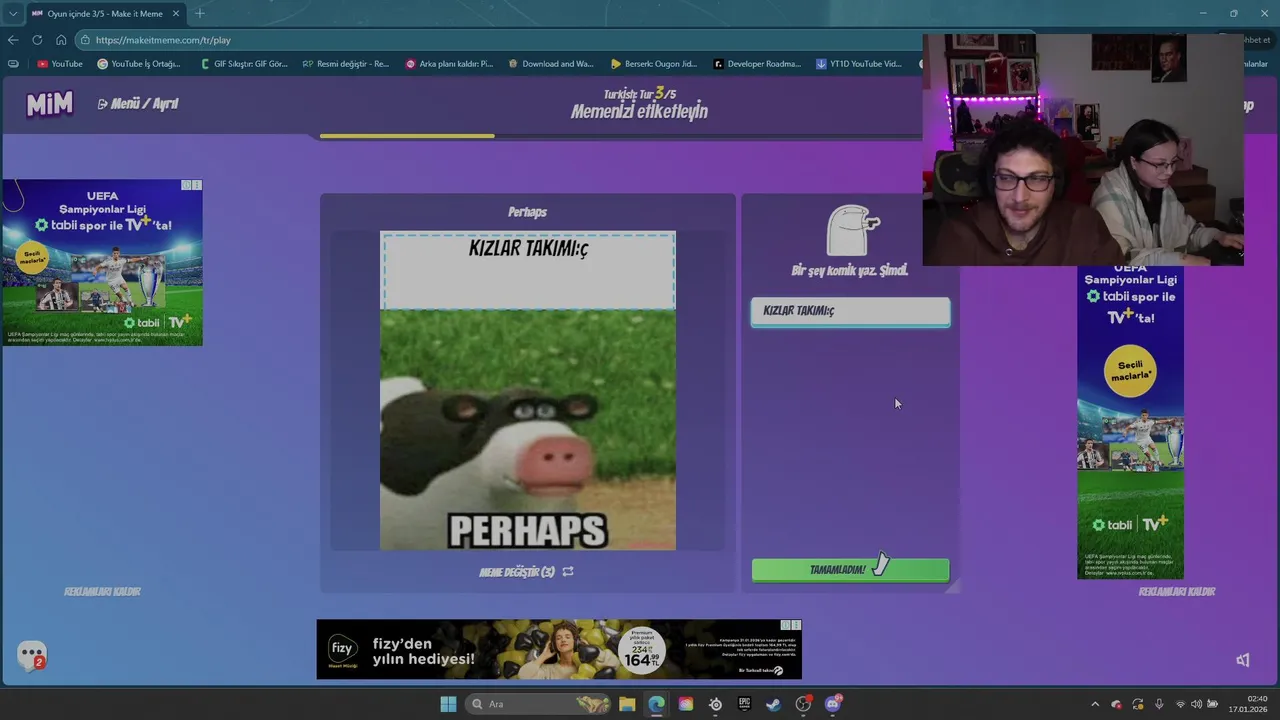The width and height of the screenshot is (1280, 720).
Task: Click the address bar URL
Action: point(163,40)
